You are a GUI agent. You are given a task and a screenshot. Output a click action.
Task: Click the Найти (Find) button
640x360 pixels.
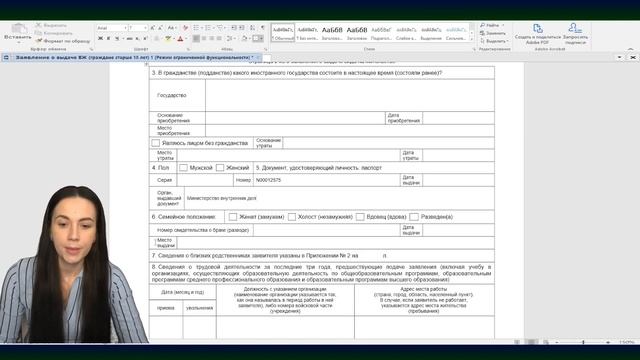tap(491, 25)
